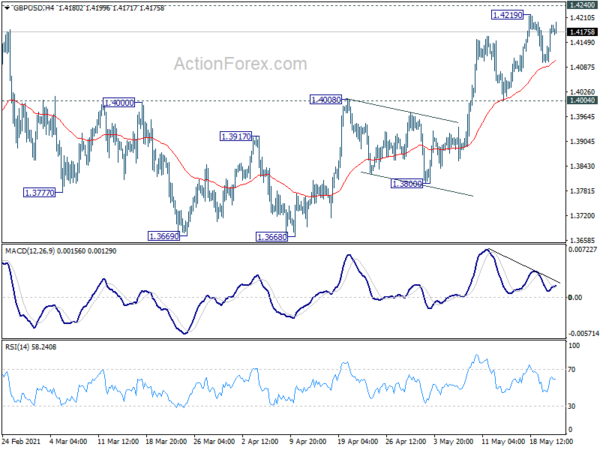Image resolution: width=600 pixels, height=450 pixels.
Task: Click the 1.36585 price axis value
Action: (582, 240)
